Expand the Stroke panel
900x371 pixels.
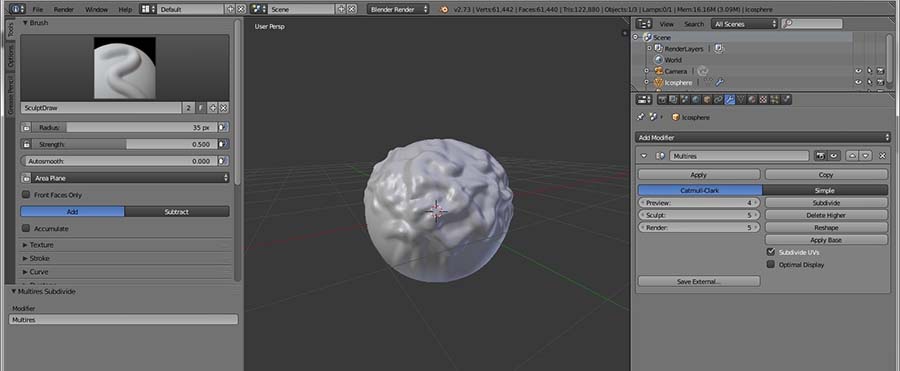tap(25, 258)
